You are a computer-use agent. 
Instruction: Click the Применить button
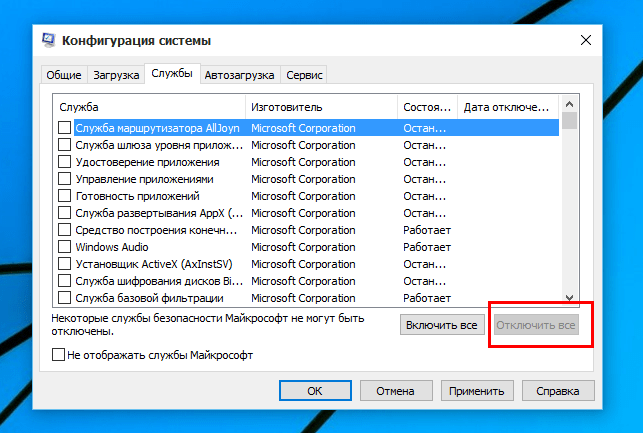coord(477,391)
